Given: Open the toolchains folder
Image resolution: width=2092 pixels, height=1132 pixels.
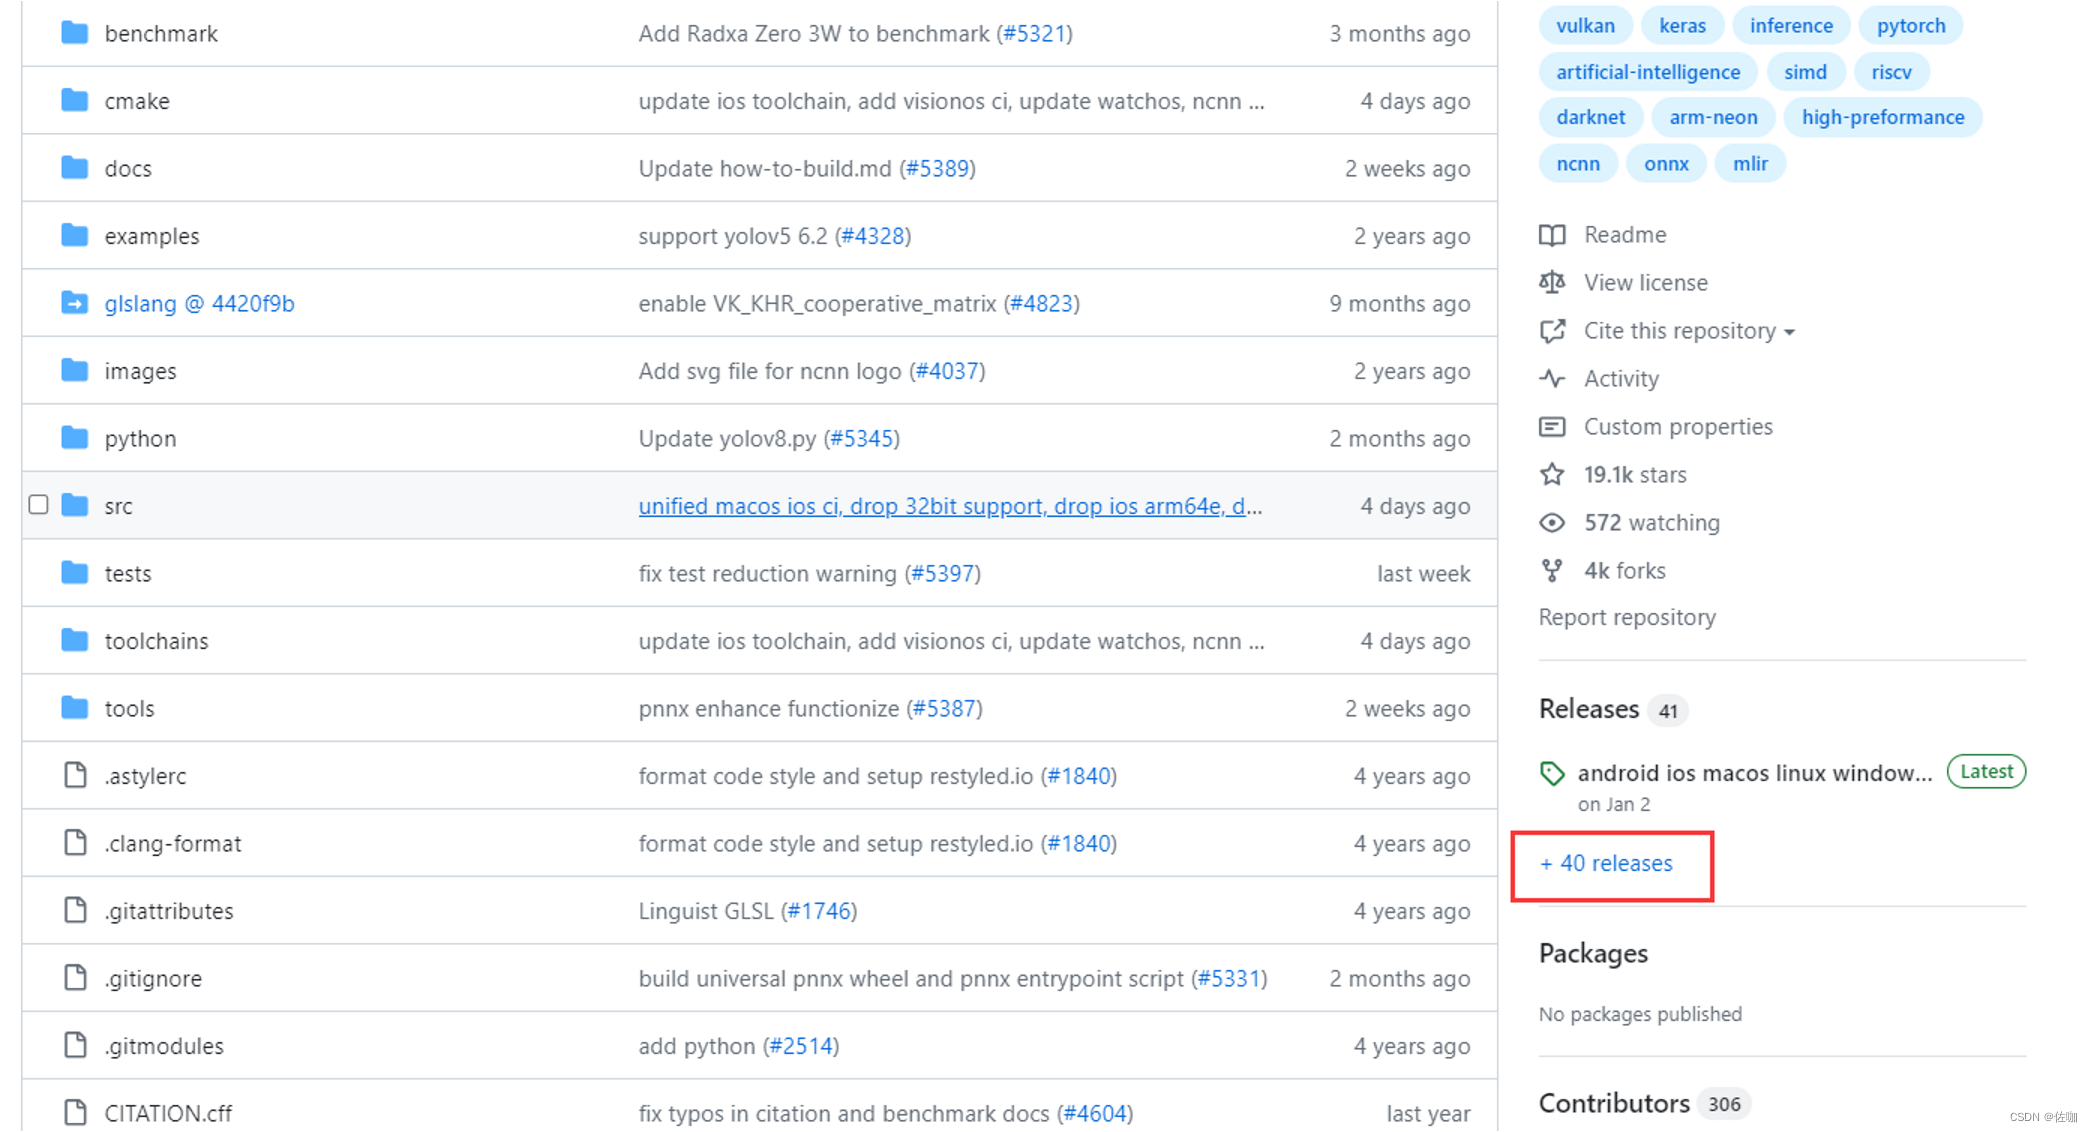Looking at the screenshot, I should tap(156, 641).
